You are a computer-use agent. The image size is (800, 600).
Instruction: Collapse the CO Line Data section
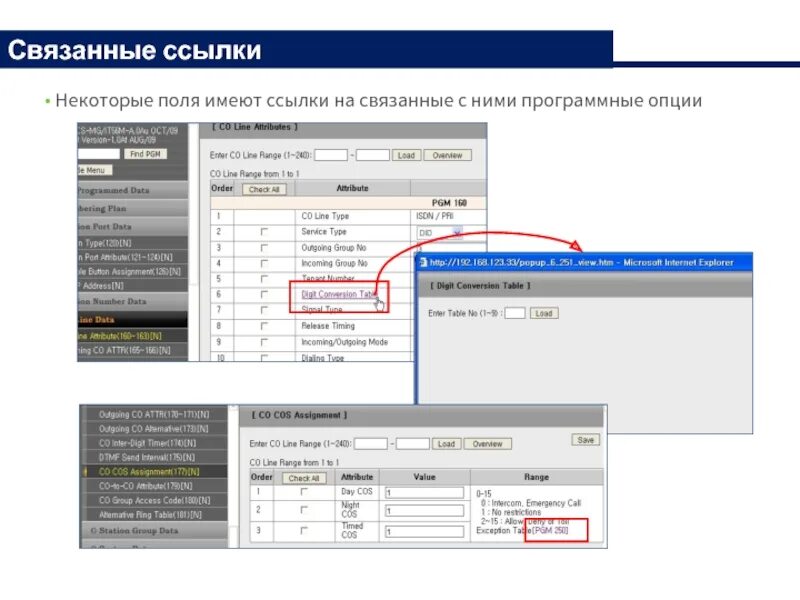click(x=133, y=319)
